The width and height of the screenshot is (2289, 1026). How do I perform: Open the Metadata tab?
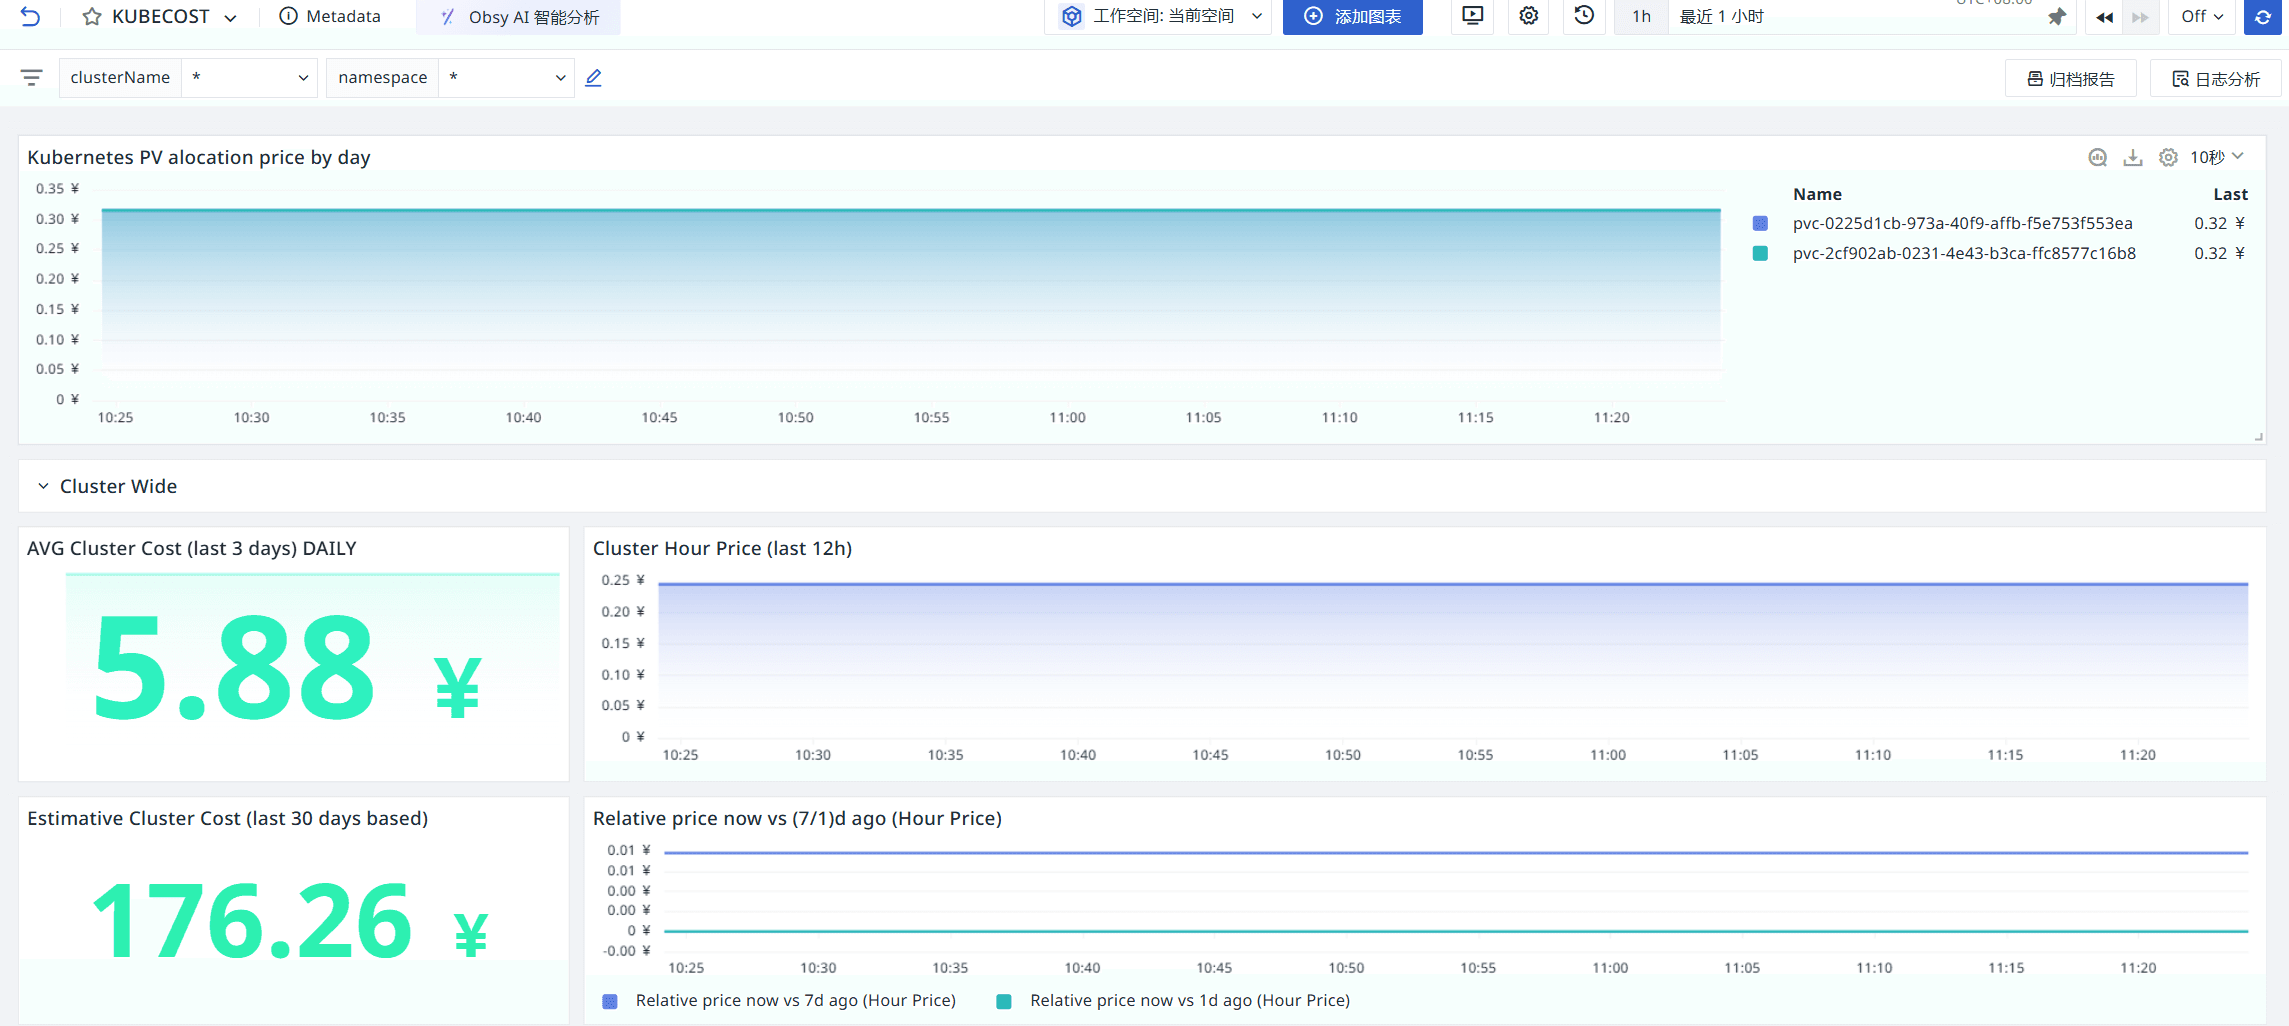[330, 17]
